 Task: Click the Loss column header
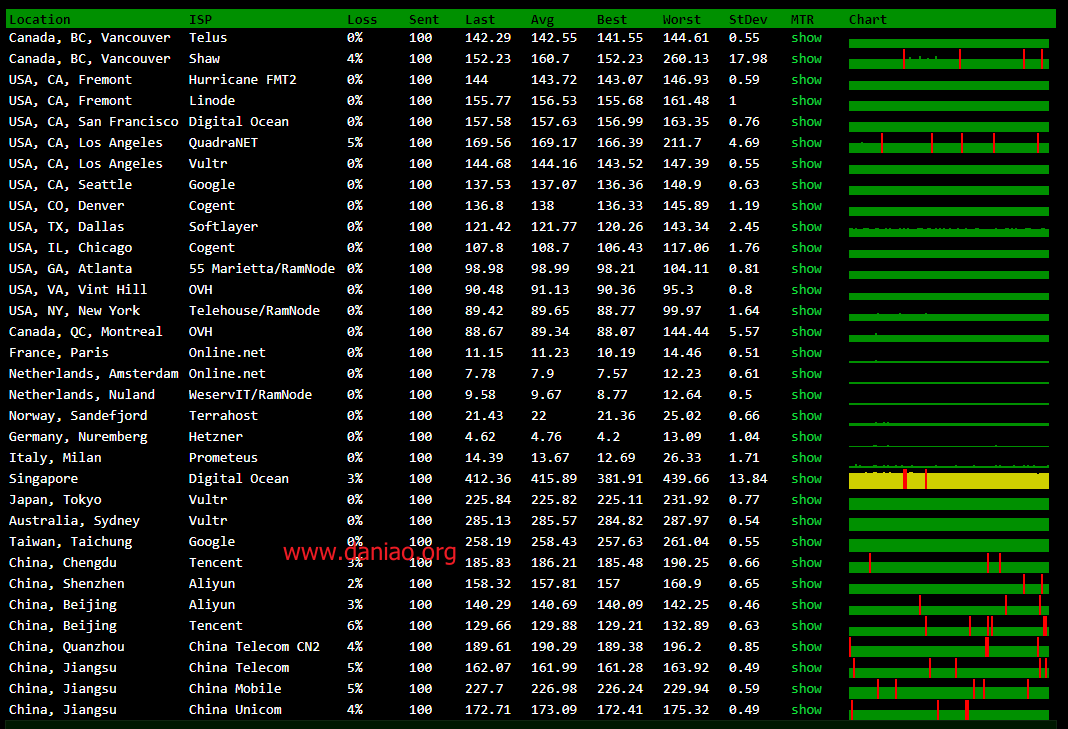(x=362, y=20)
